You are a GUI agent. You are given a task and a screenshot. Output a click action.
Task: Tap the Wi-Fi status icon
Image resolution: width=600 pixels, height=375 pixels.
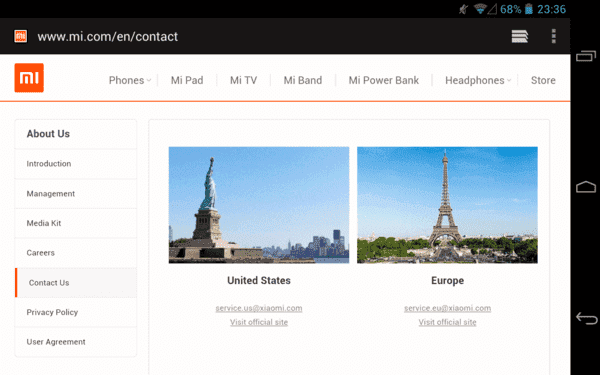click(480, 9)
